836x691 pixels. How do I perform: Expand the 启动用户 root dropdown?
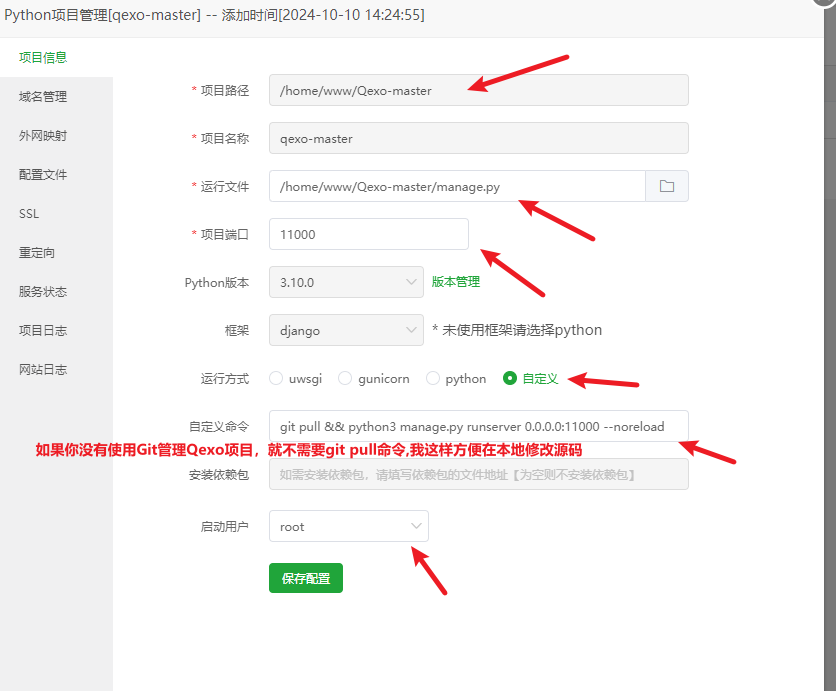coord(348,526)
